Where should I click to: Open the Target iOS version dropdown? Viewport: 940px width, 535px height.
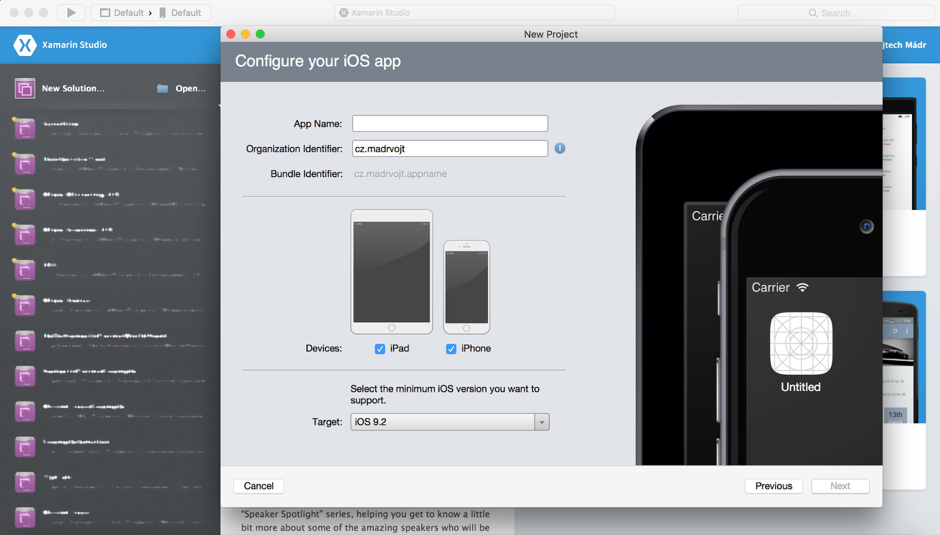tap(450, 422)
